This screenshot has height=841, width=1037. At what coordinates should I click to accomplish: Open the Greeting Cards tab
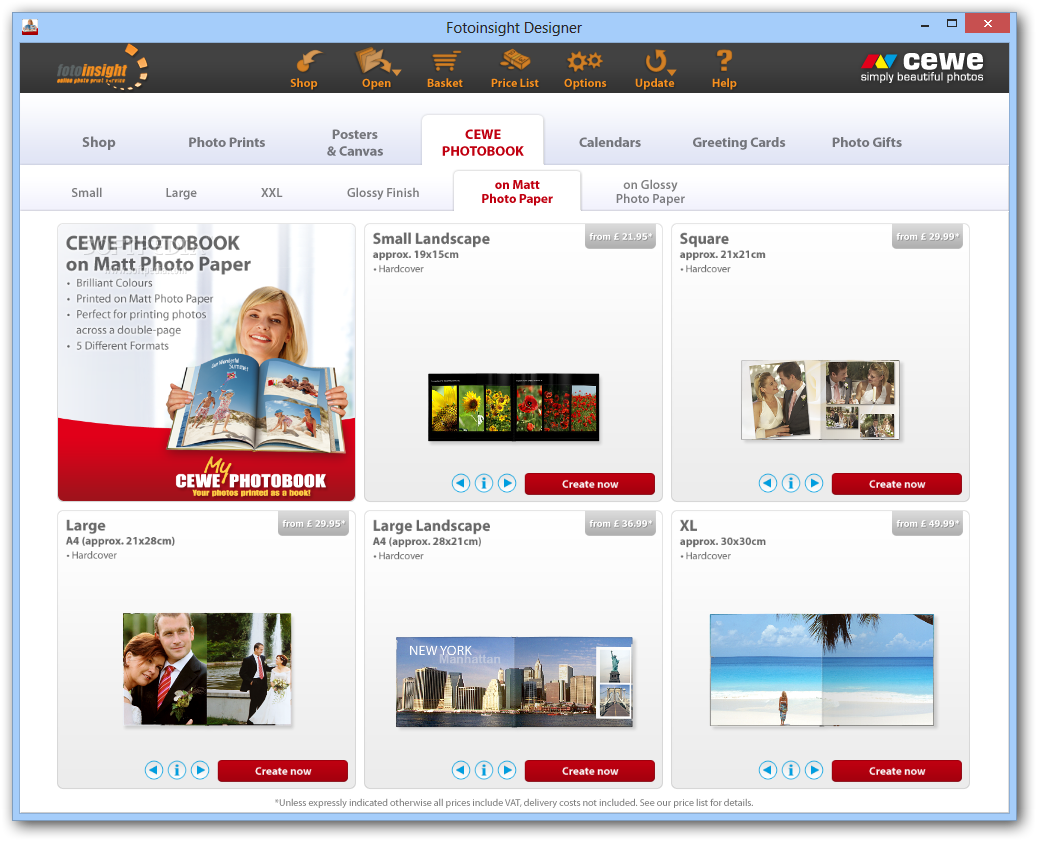click(x=739, y=142)
